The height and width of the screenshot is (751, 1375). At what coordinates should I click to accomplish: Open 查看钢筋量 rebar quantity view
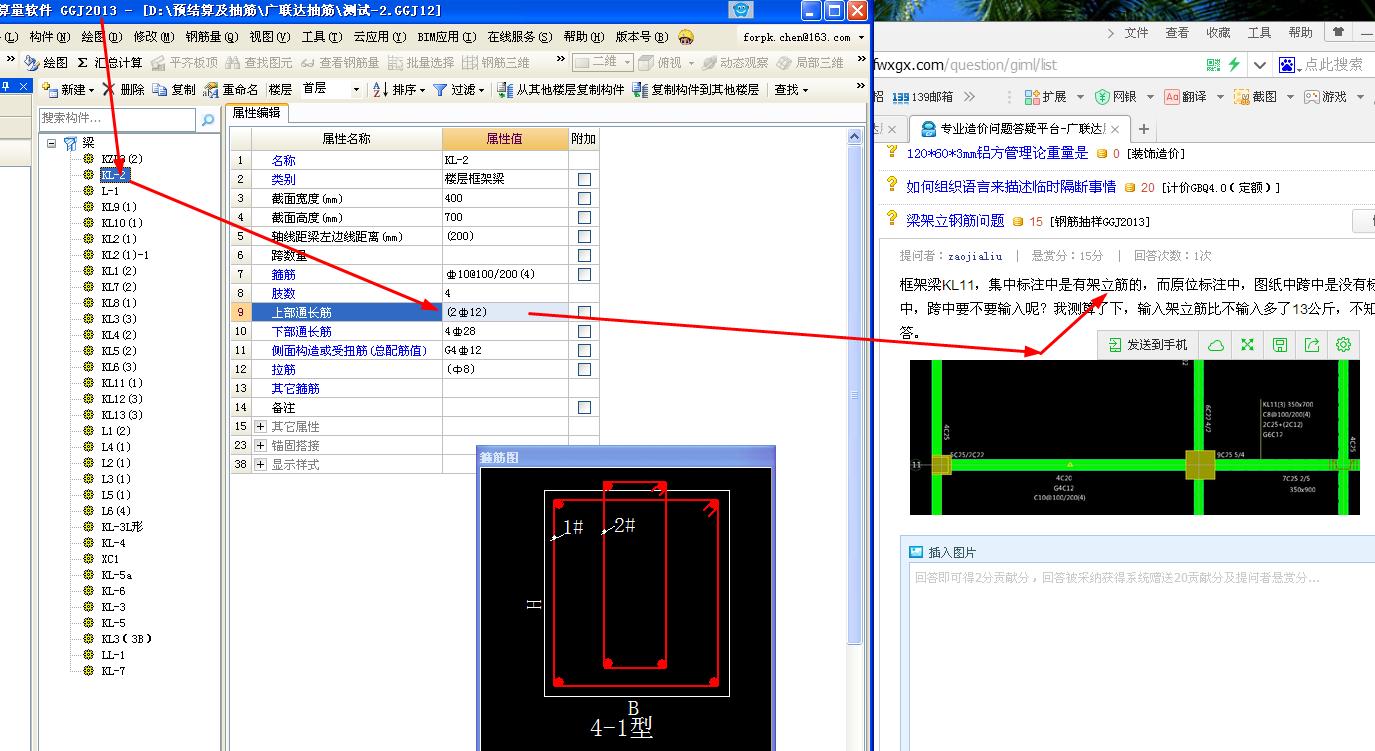click(x=340, y=62)
